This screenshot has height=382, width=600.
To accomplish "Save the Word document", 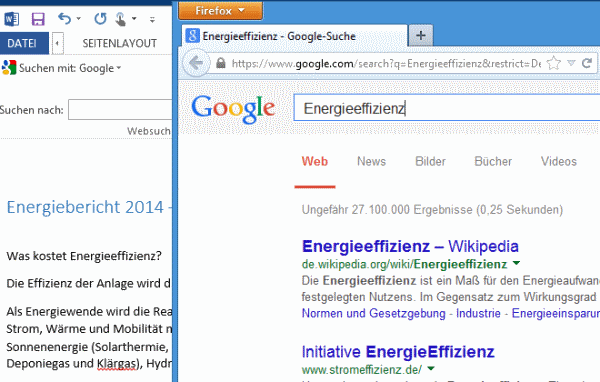I will [x=38, y=19].
